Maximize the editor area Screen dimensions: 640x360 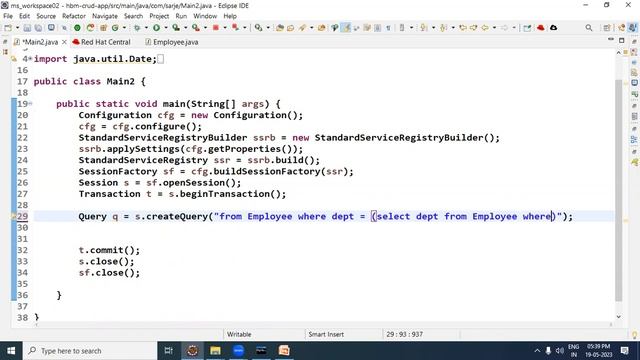[x=622, y=40]
